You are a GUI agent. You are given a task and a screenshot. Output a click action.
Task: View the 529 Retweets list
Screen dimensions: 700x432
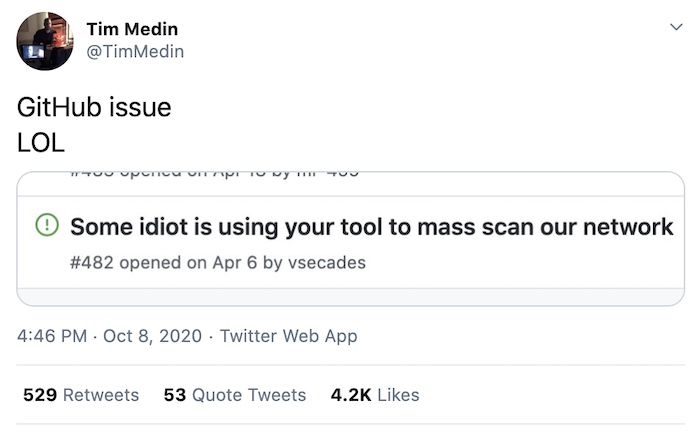coord(81,395)
